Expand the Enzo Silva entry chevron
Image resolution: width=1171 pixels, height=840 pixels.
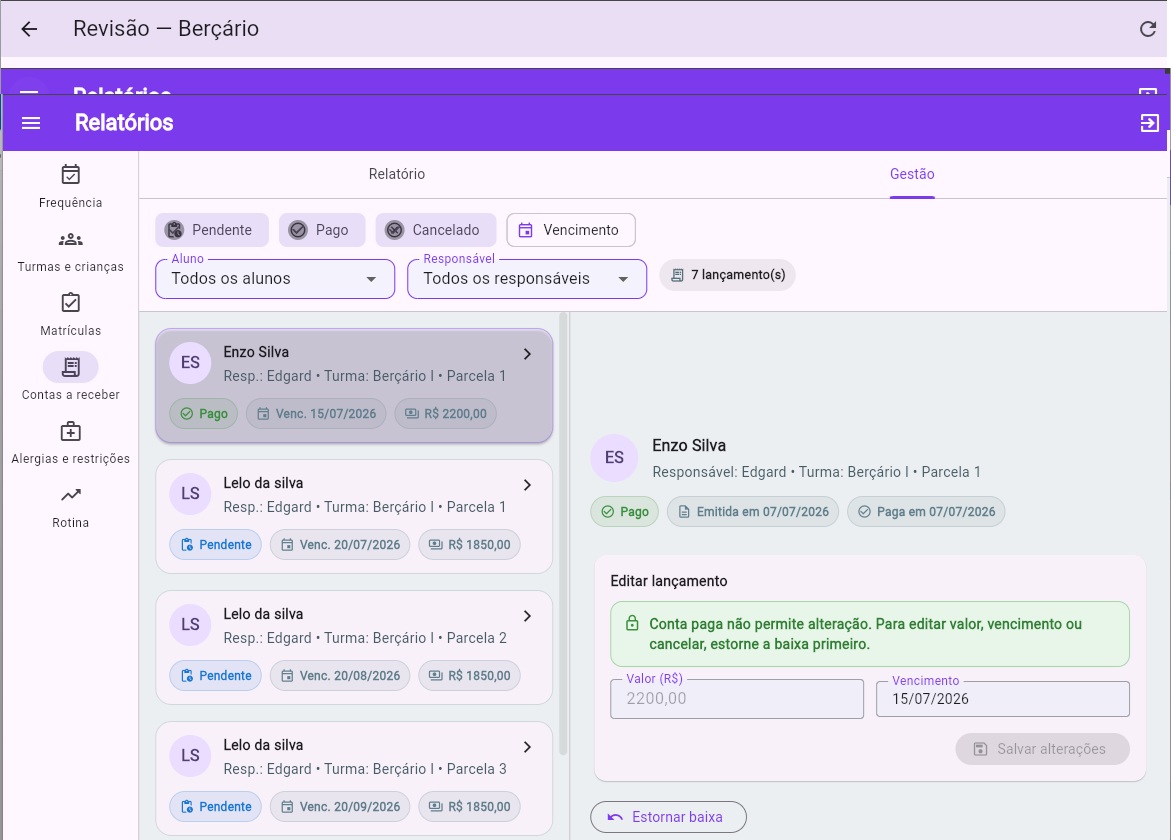(527, 354)
